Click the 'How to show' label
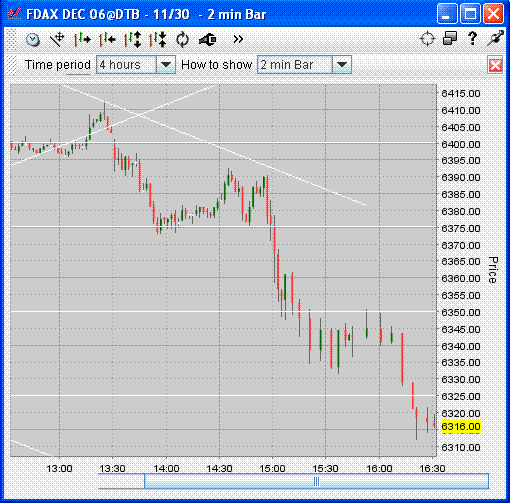This screenshot has height=503, width=510. pos(216,65)
